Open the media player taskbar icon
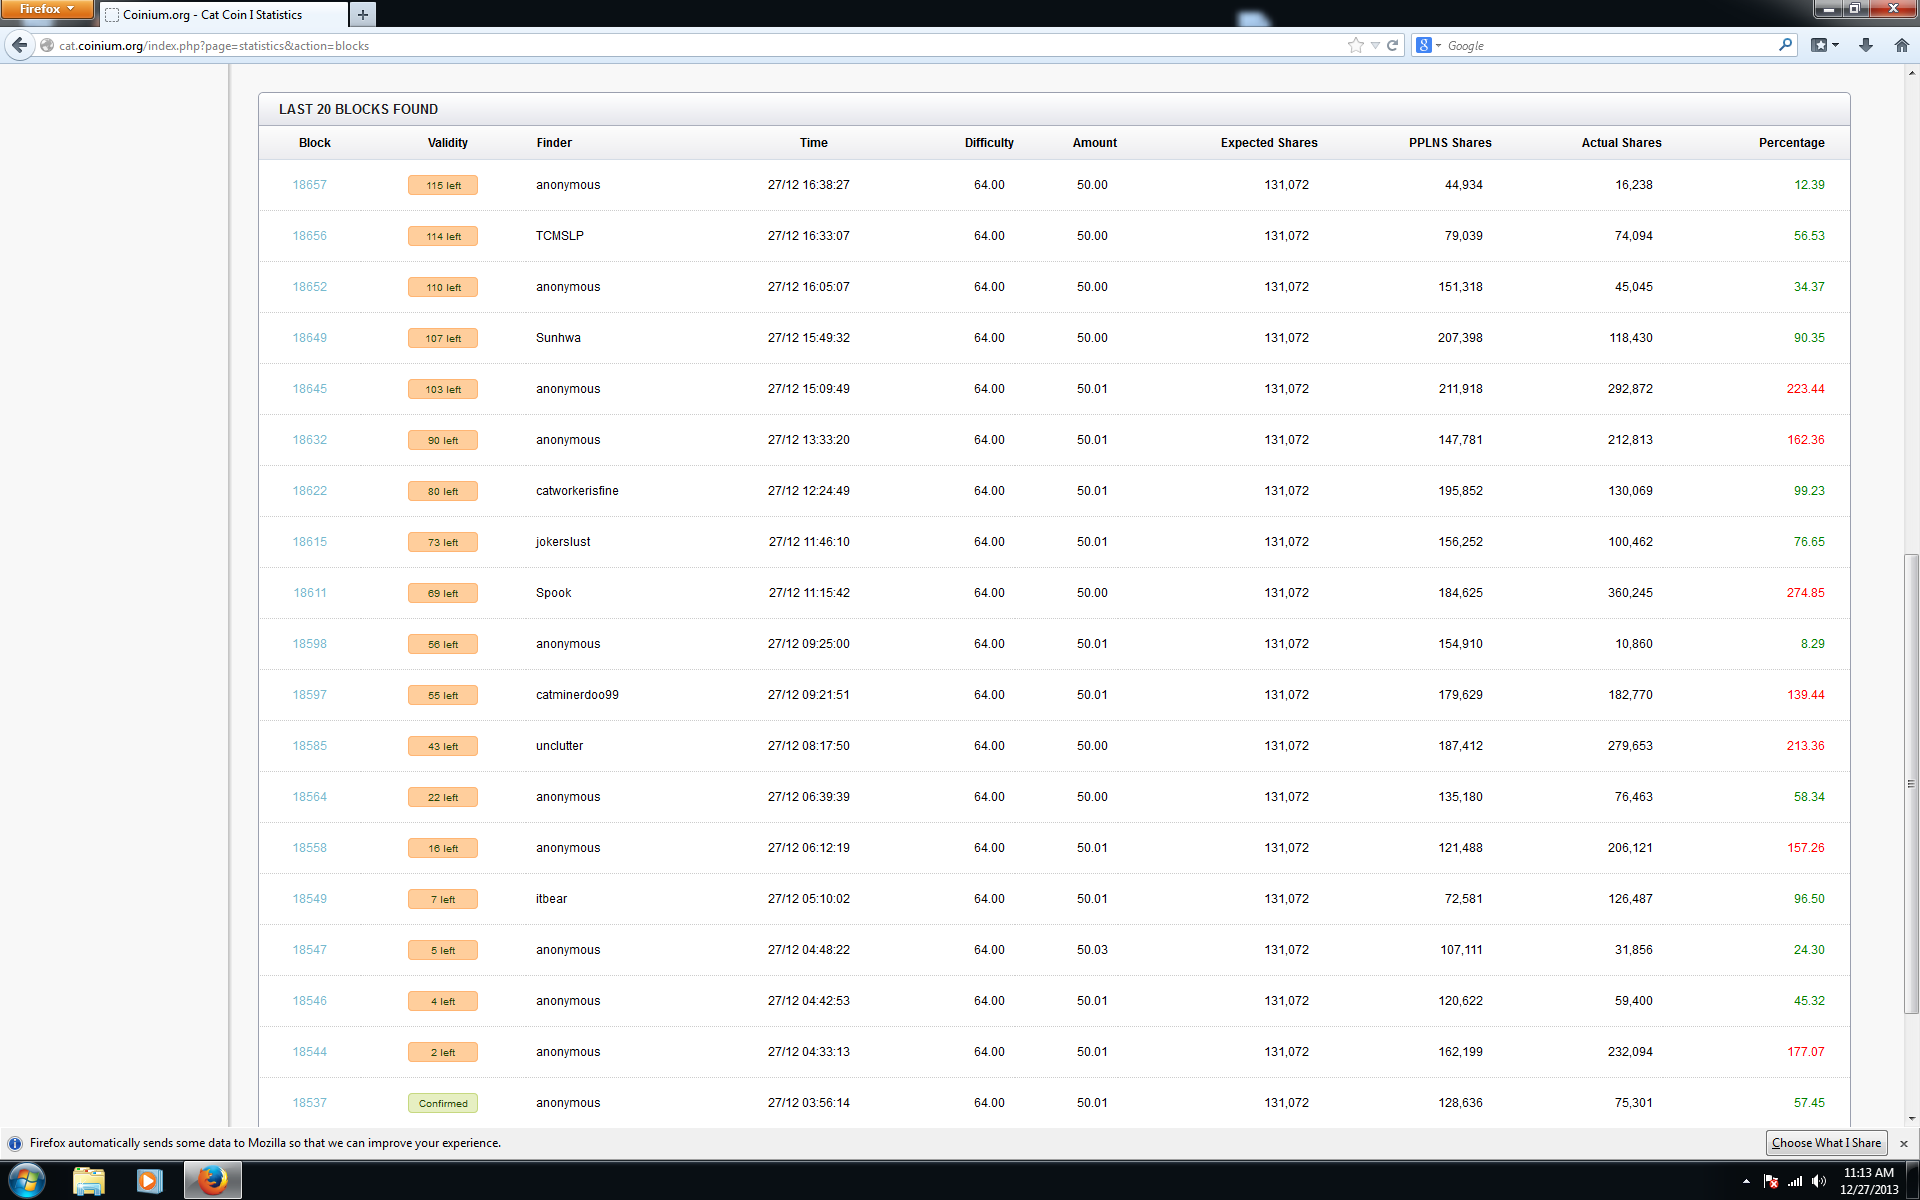 (149, 1181)
